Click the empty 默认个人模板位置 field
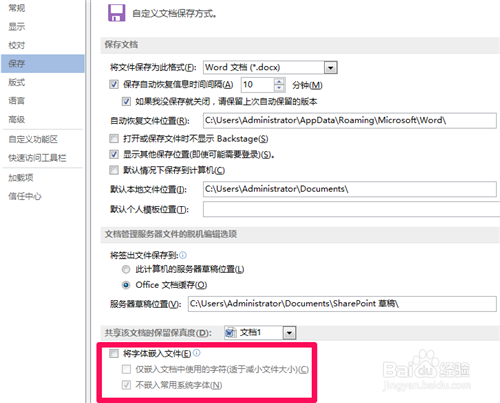Viewport: 500px width, 403px height. click(351, 209)
